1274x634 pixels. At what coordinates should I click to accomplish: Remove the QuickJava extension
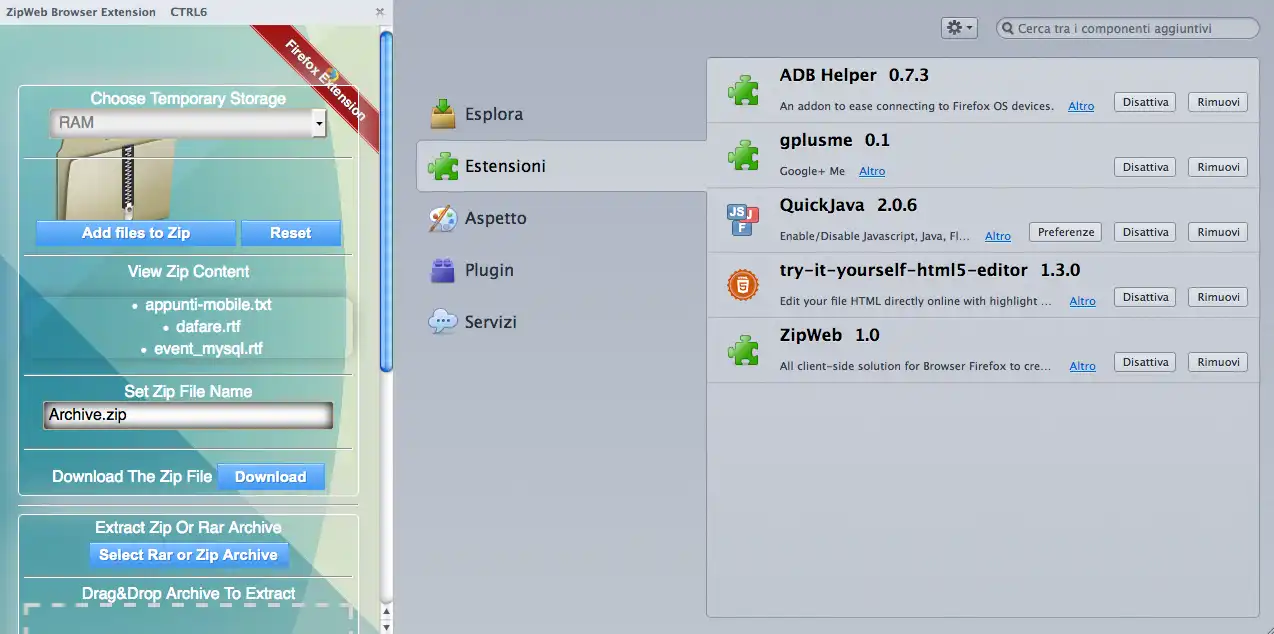[x=1218, y=232]
